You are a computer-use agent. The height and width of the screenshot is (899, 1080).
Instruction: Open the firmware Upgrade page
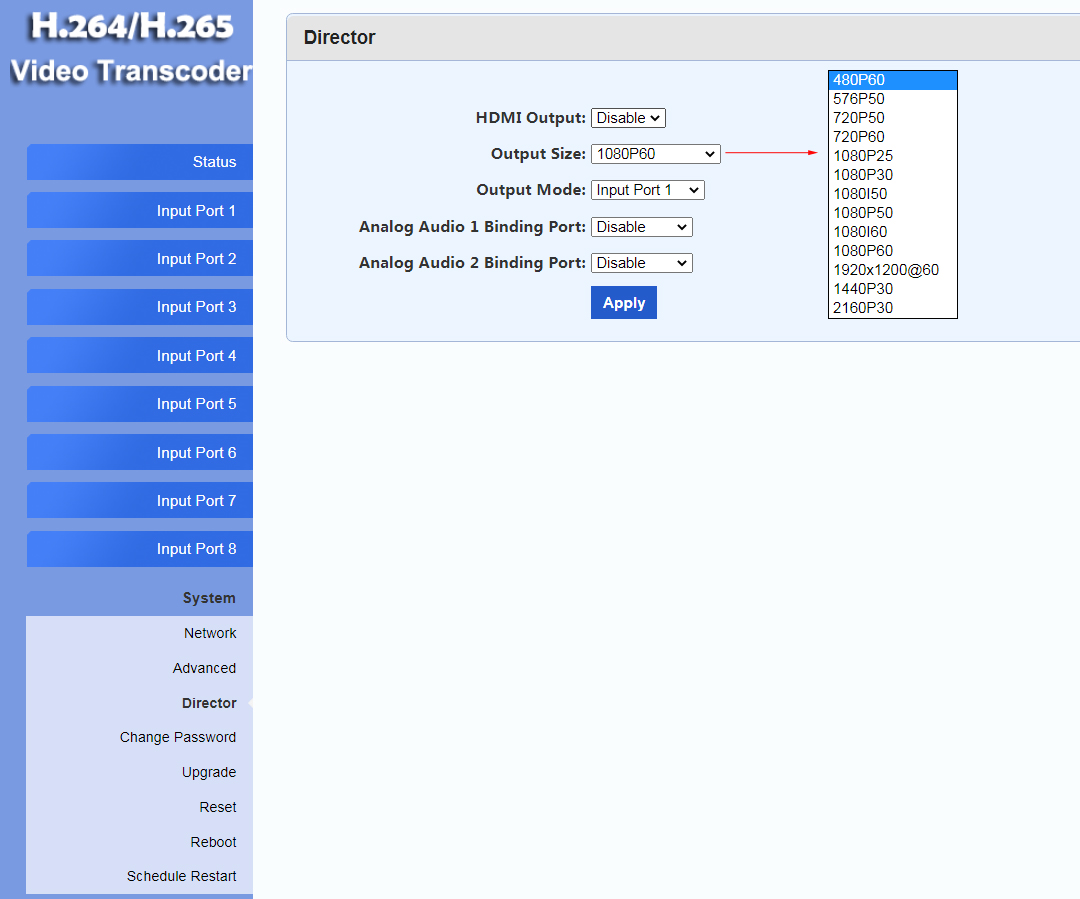tap(209, 772)
